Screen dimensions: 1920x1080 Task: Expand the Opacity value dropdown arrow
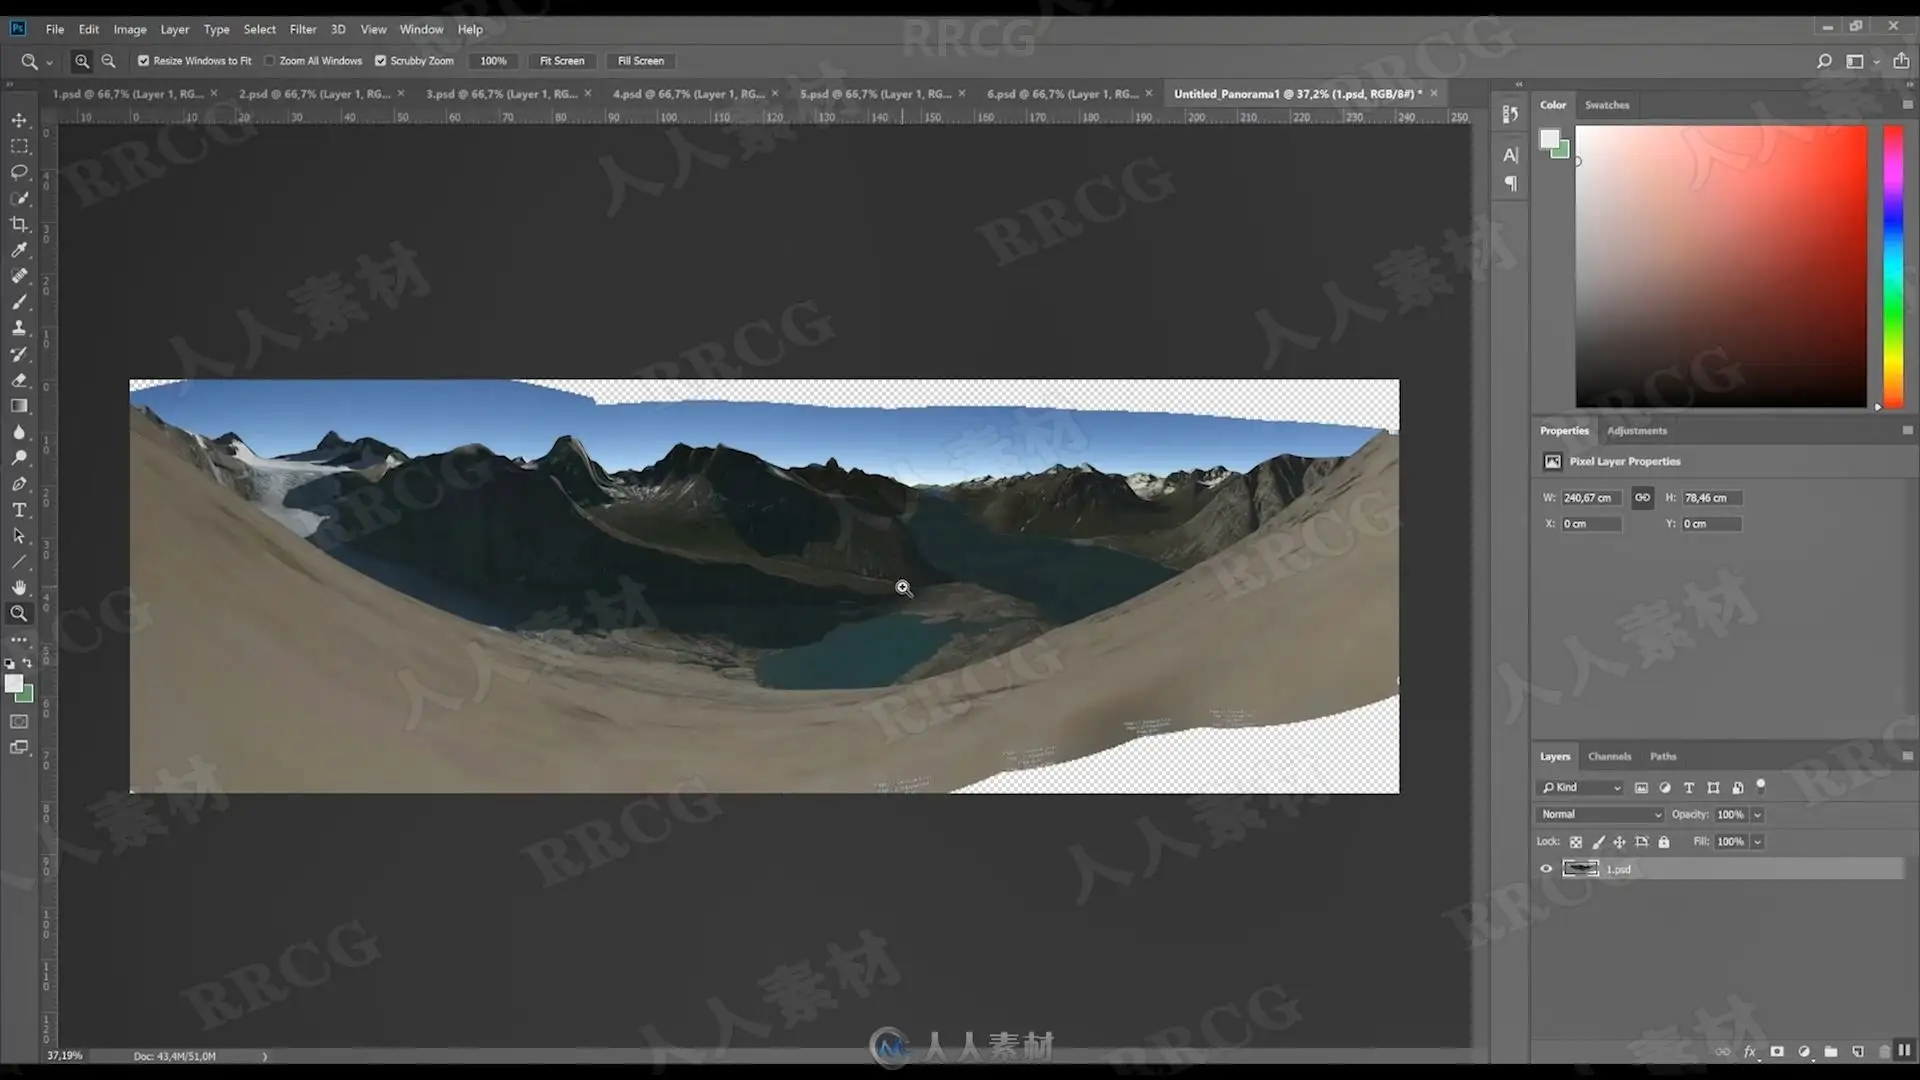point(1757,815)
